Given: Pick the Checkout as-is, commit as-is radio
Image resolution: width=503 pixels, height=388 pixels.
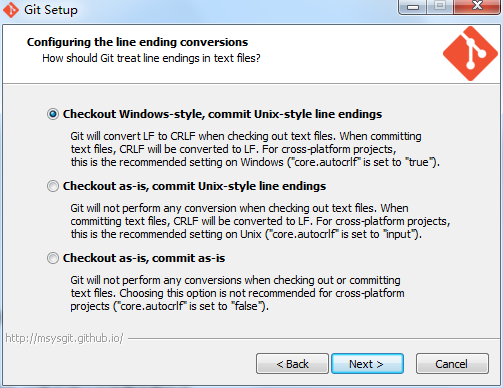Looking at the screenshot, I should [53, 258].
